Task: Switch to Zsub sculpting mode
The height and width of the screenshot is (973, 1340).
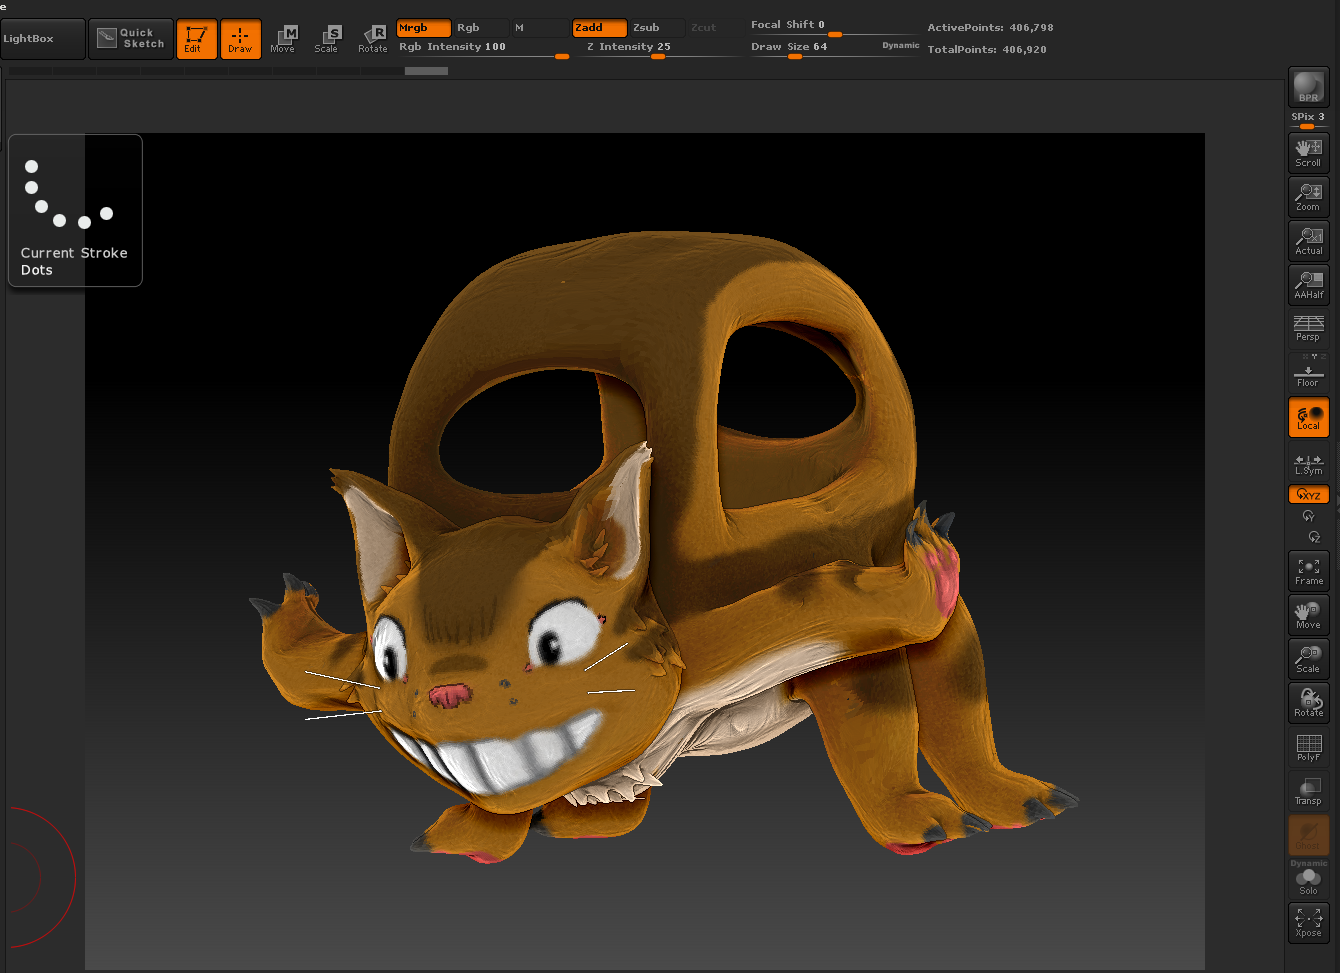Action: point(657,28)
